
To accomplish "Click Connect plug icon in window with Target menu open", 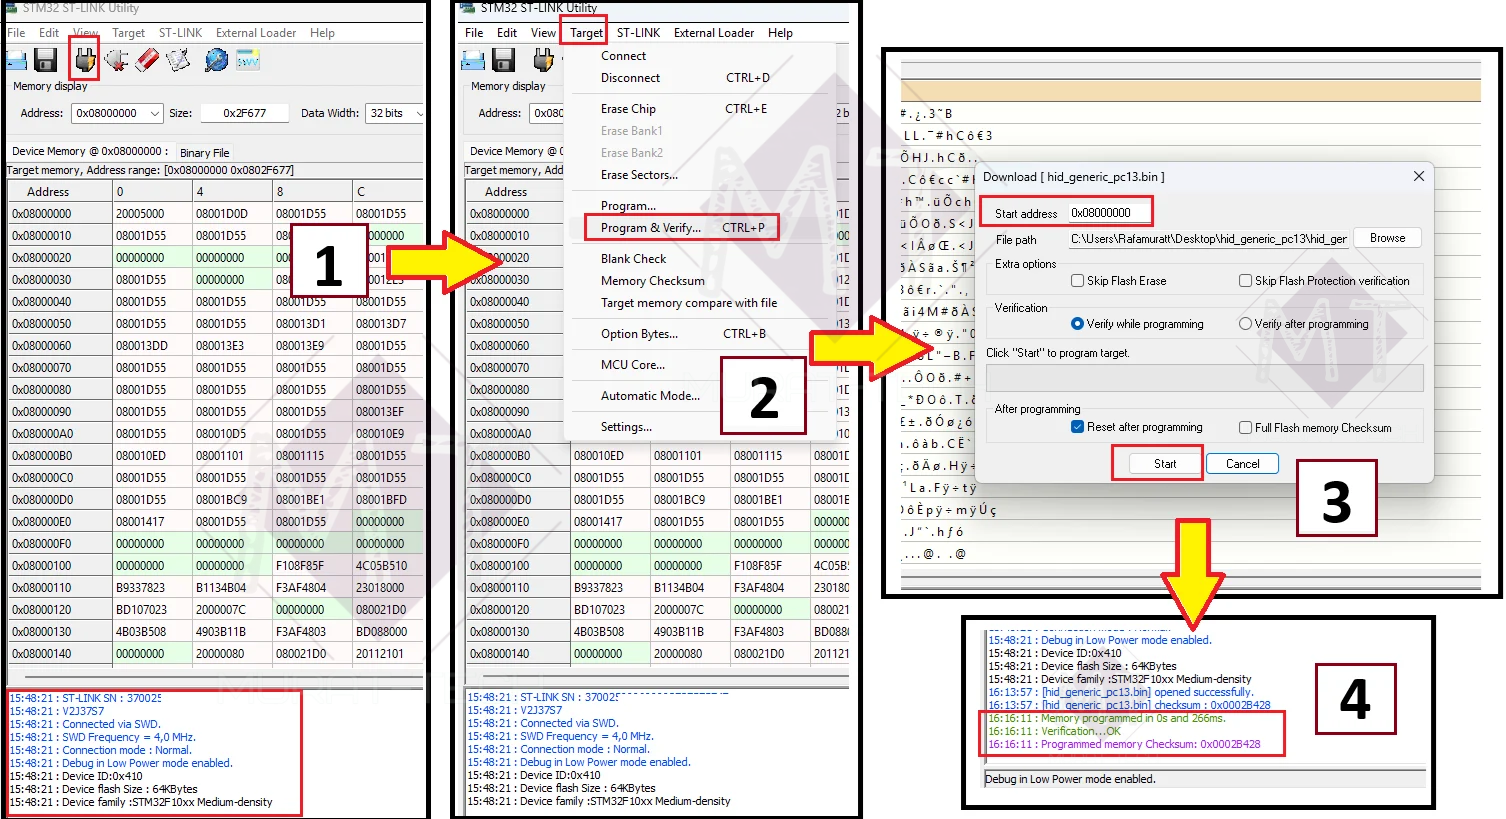I will pos(543,61).
